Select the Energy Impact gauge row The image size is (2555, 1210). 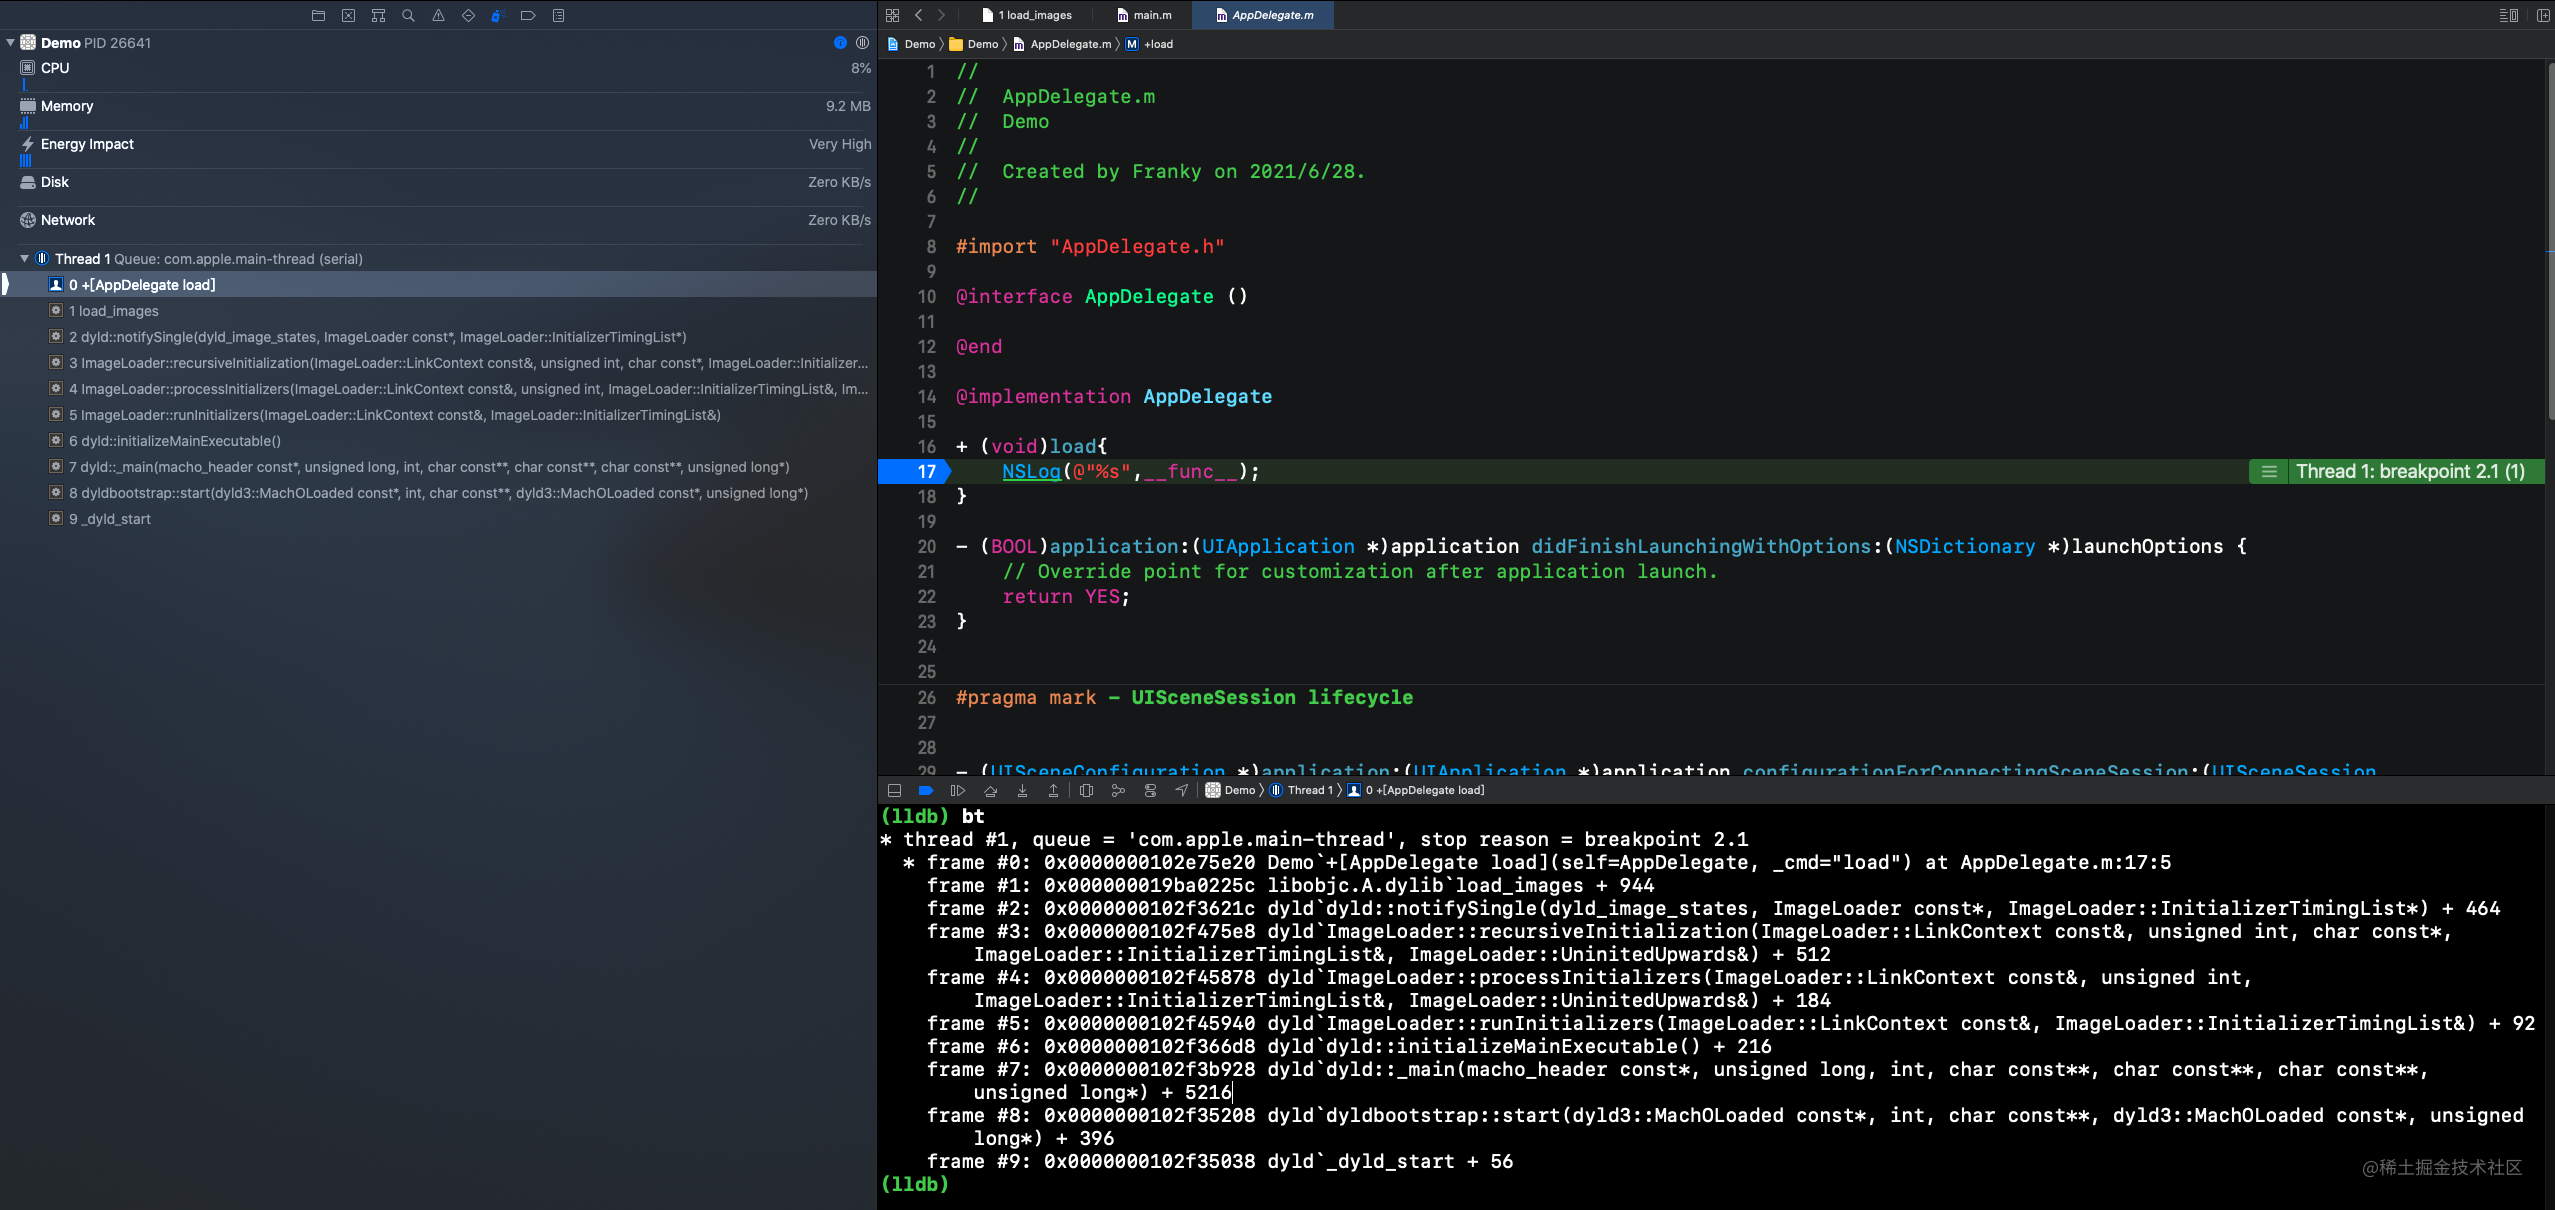[438, 149]
